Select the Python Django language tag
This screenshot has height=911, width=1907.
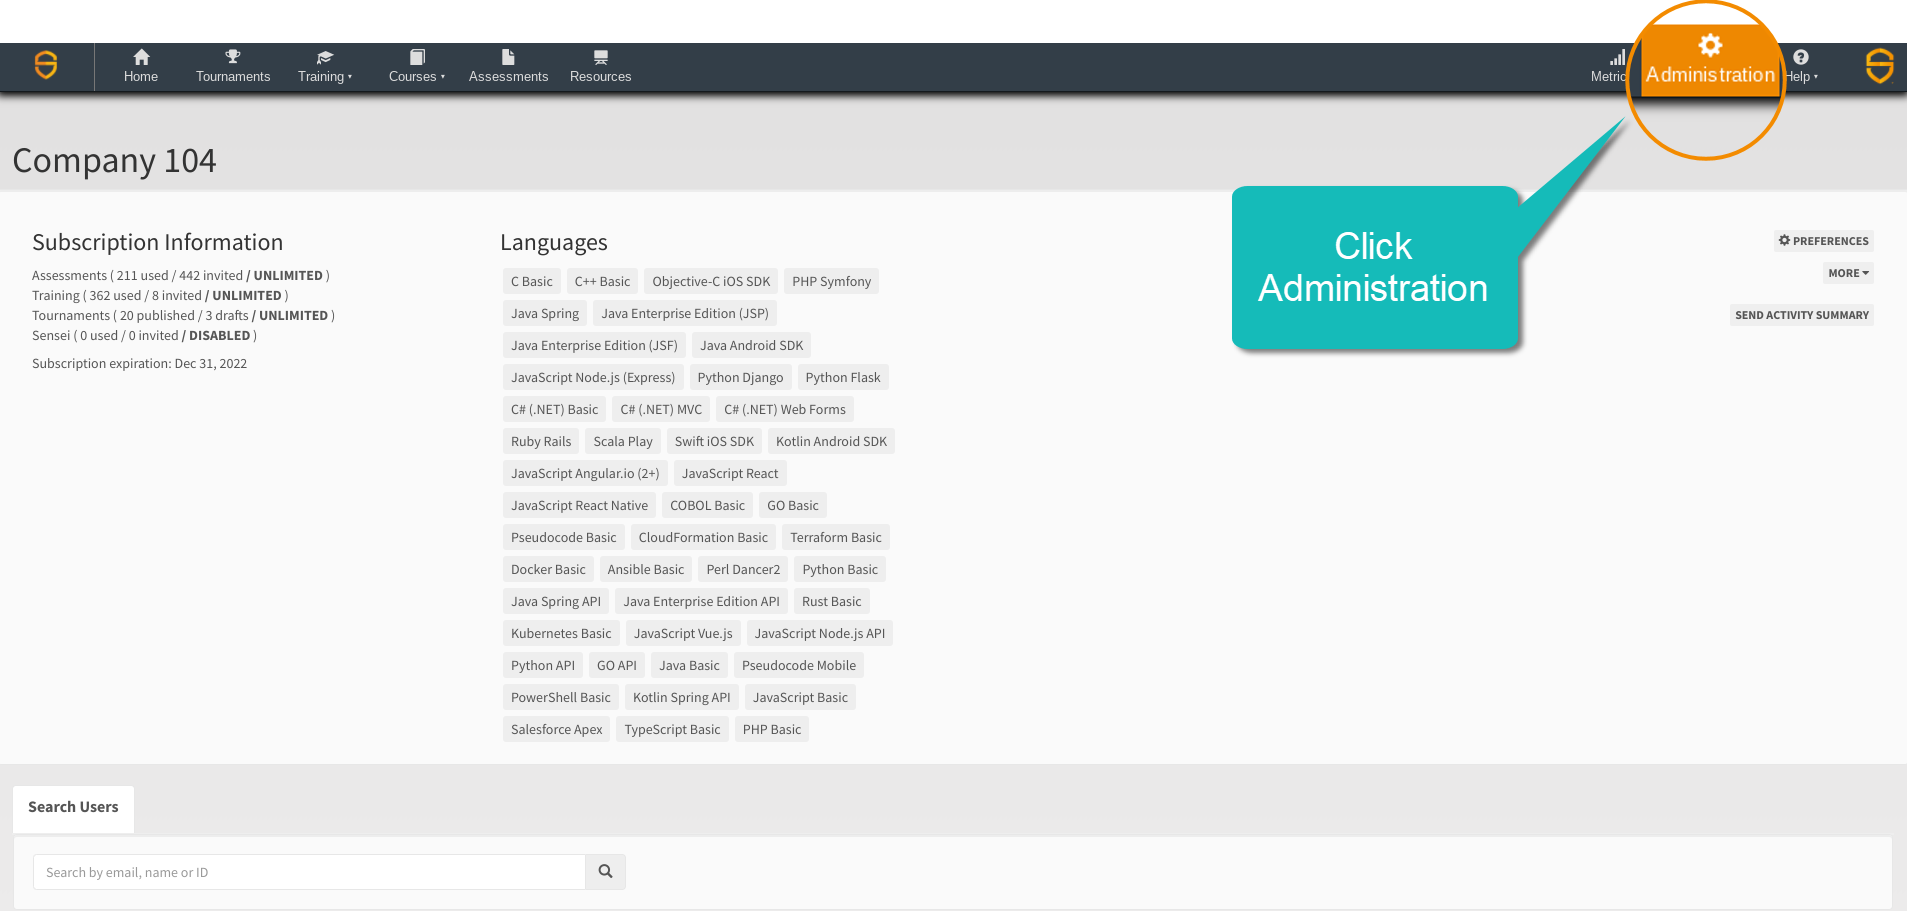tap(740, 377)
